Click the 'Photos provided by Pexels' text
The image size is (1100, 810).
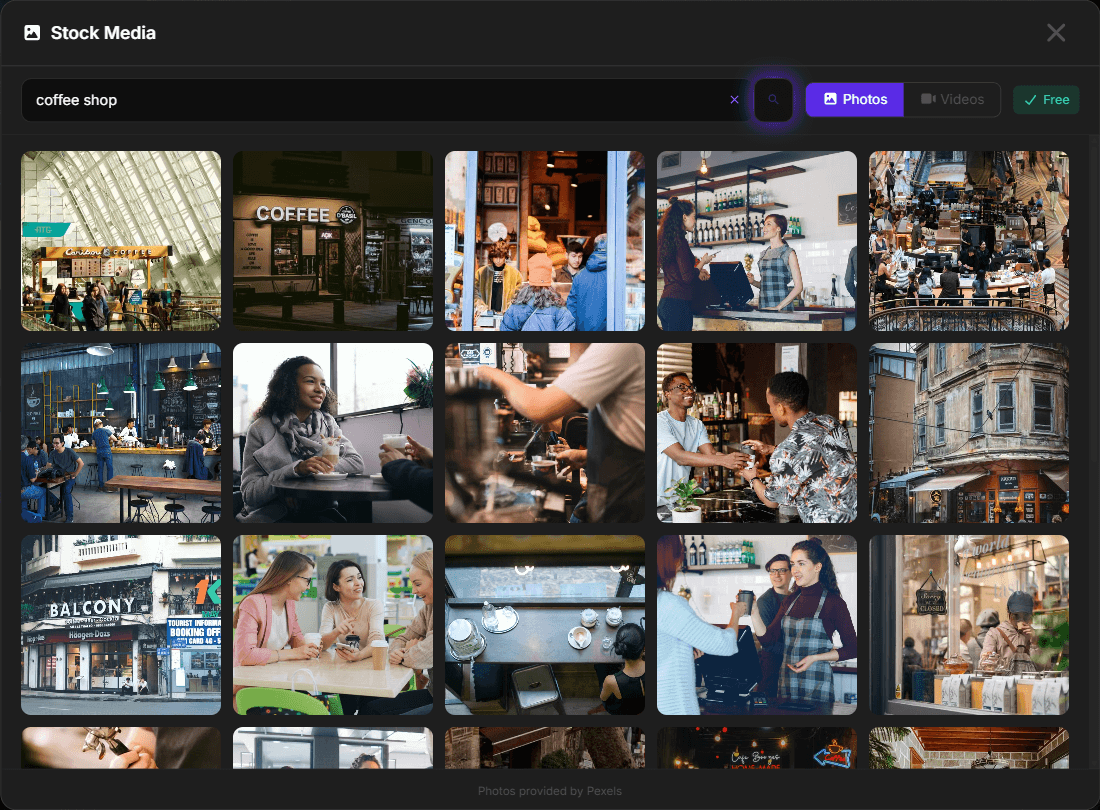549,791
